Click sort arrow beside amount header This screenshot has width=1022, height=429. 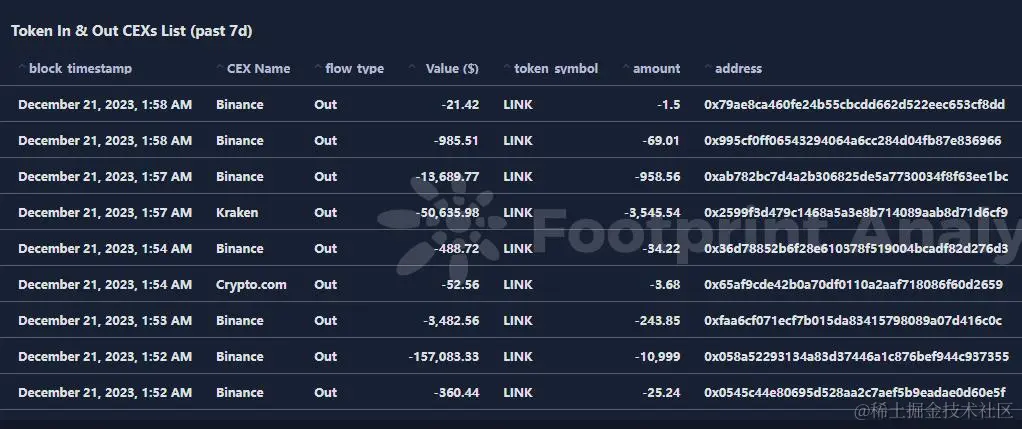click(x=626, y=67)
